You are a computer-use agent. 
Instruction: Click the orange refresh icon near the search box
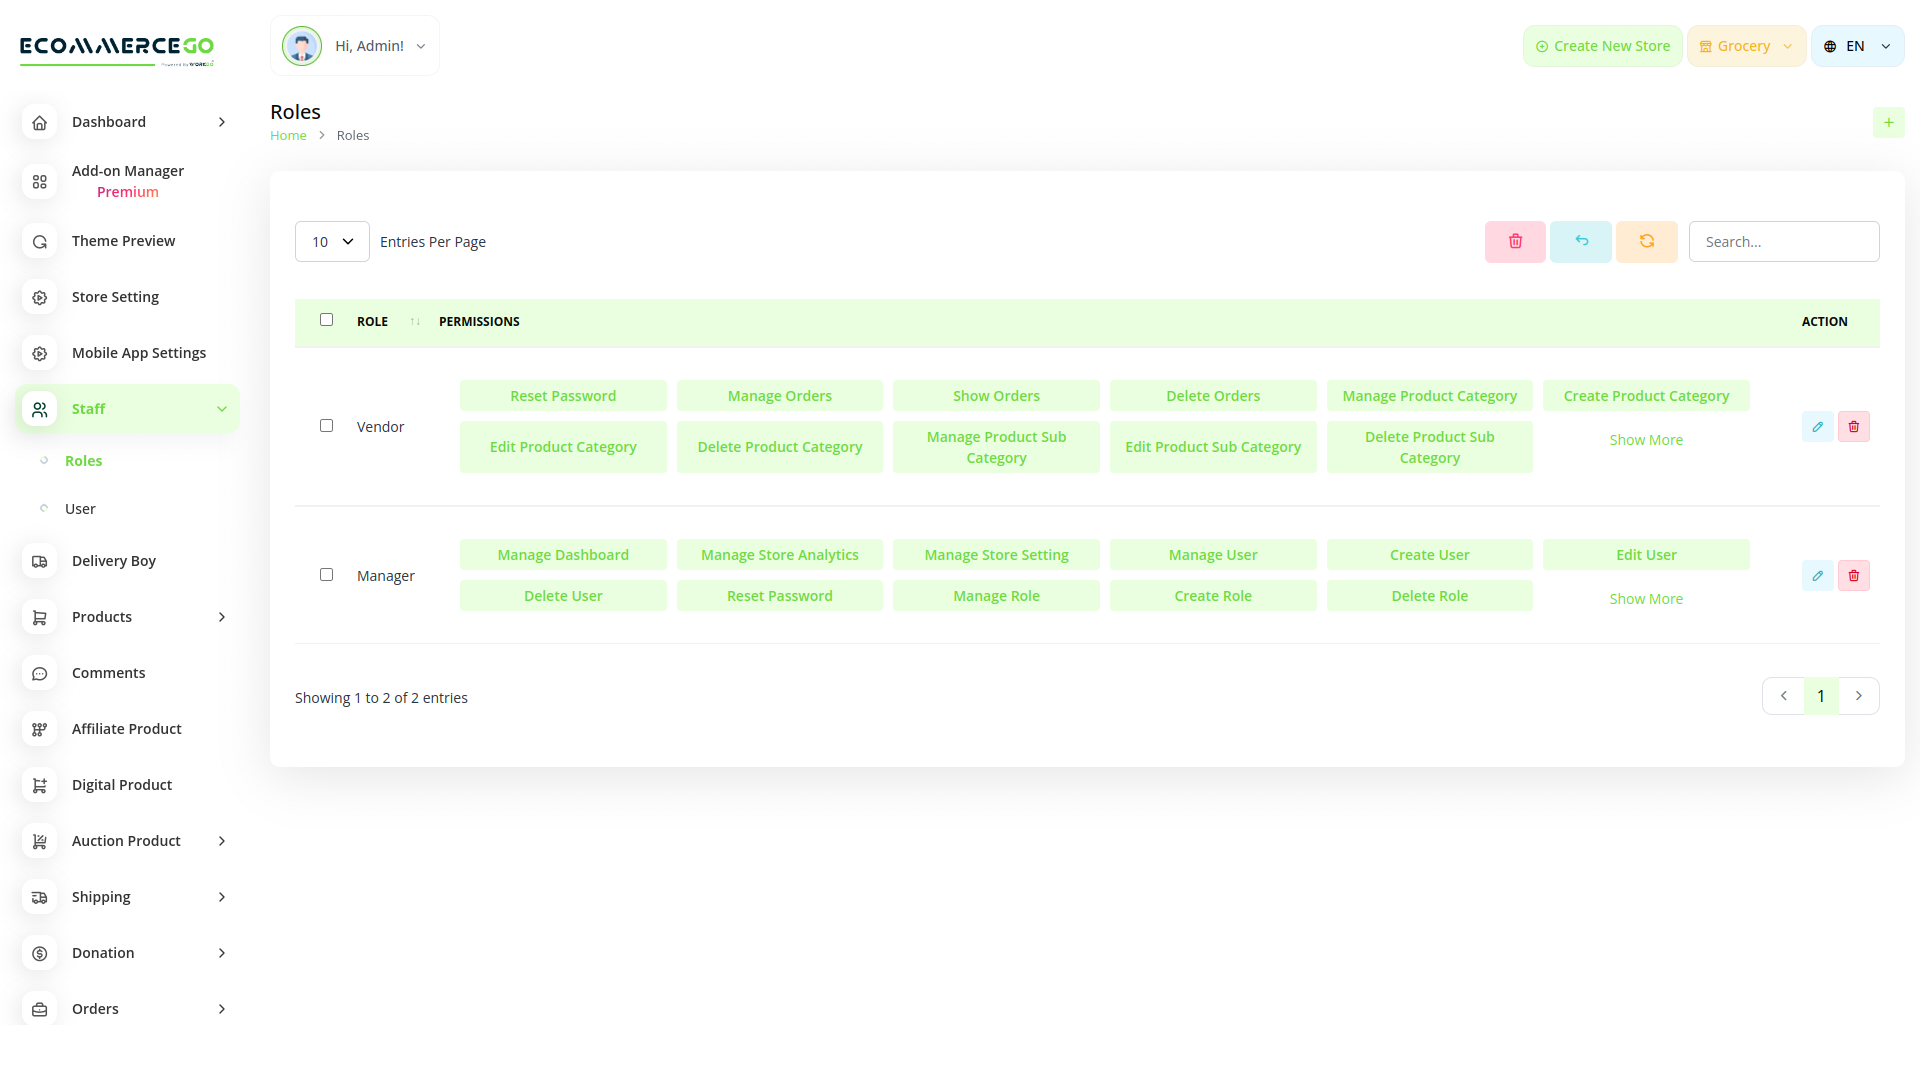pos(1646,241)
